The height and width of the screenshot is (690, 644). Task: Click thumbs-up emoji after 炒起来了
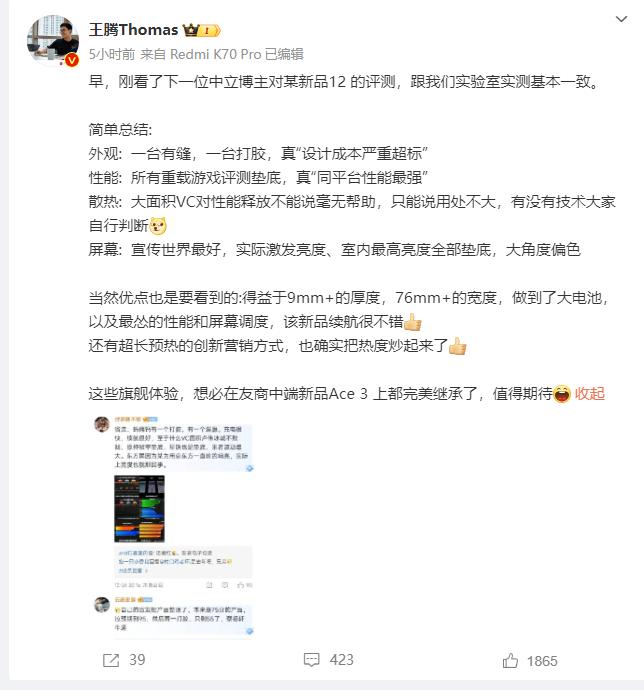coord(457,346)
